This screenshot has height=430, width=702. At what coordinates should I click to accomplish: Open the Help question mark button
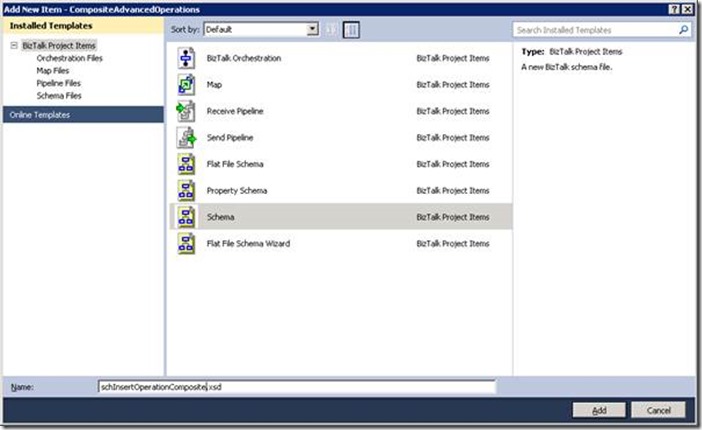(x=674, y=9)
